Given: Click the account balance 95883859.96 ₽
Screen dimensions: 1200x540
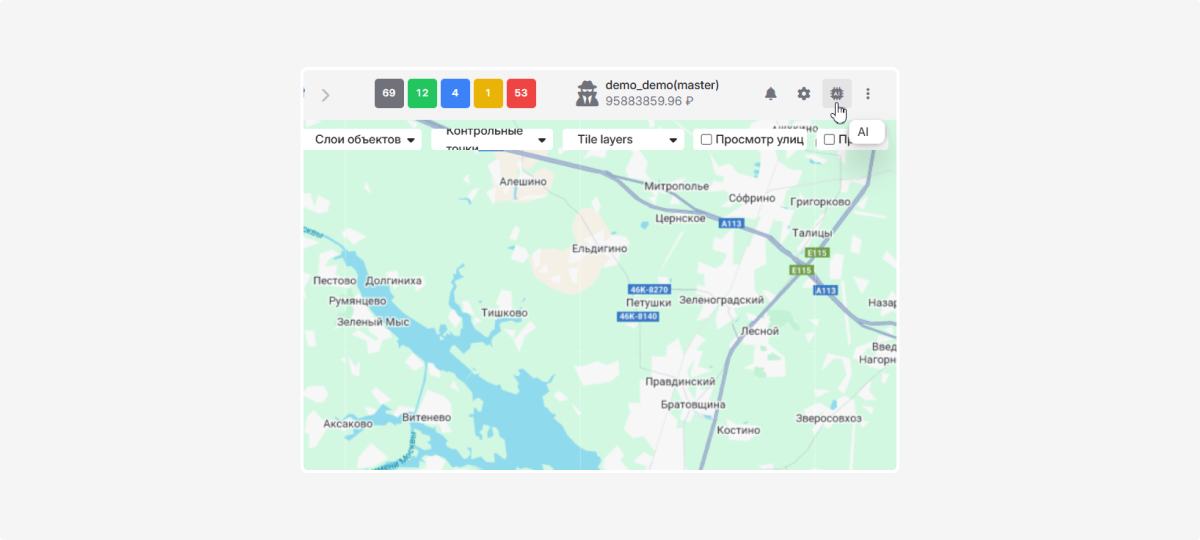Looking at the screenshot, I should click(x=649, y=101).
